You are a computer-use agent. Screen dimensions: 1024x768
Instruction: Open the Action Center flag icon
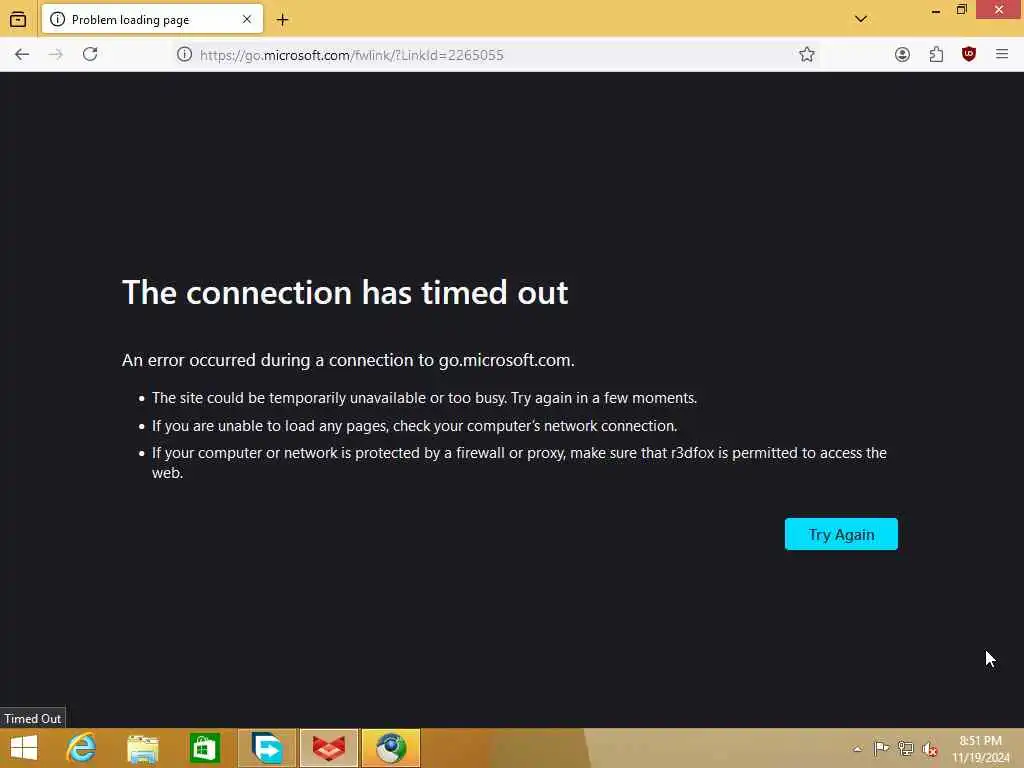point(881,748)
